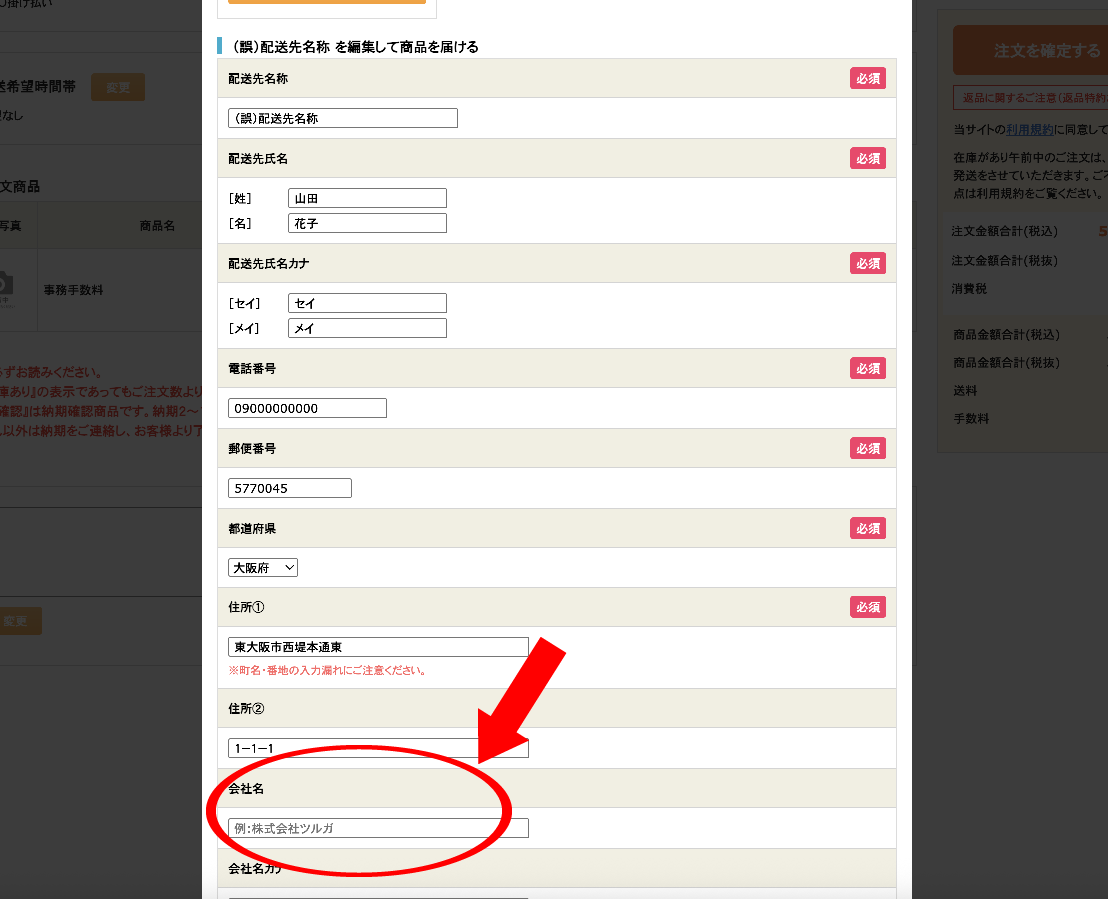Click the 返品に関するご注意 notice box
The width and height of the screenshot is (1108, 899).
[x=1030, y=98]
